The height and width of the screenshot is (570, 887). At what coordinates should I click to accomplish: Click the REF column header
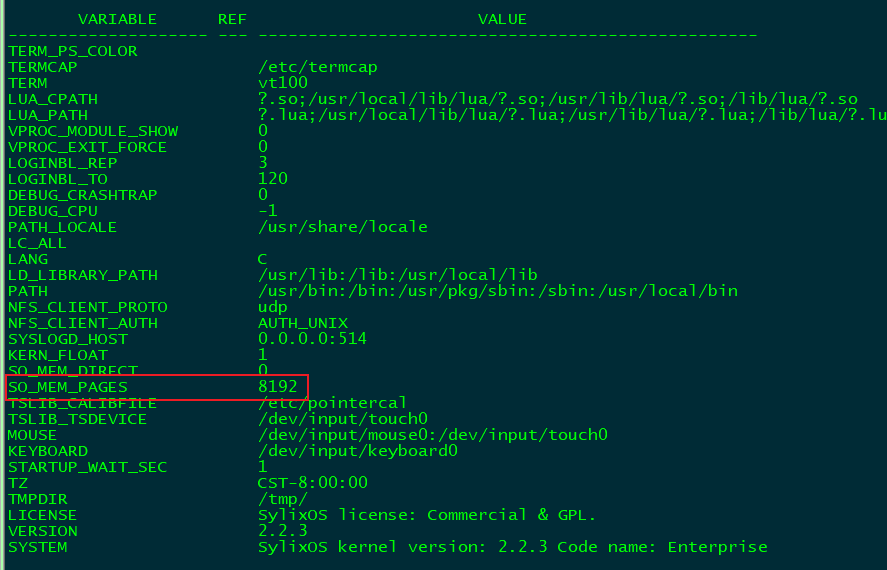[x=232, y=19]
